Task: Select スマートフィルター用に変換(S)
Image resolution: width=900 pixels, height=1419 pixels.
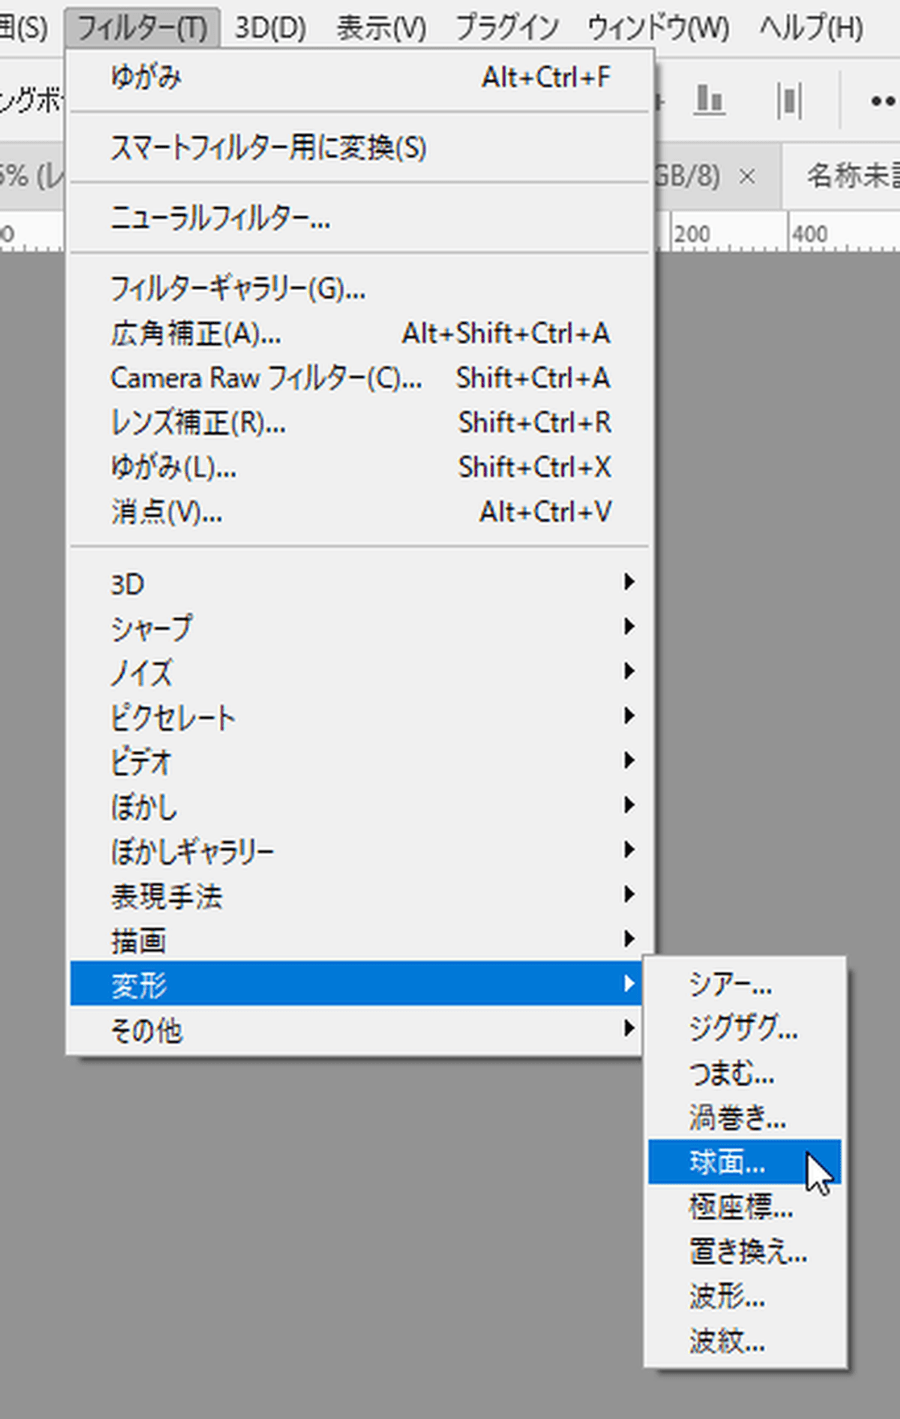Action: pos(268,148)
